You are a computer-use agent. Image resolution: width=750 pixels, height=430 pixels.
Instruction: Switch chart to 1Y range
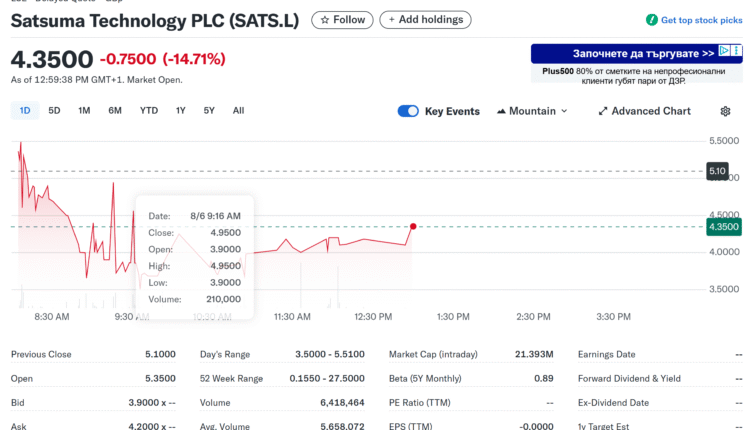tap(181, 111)
